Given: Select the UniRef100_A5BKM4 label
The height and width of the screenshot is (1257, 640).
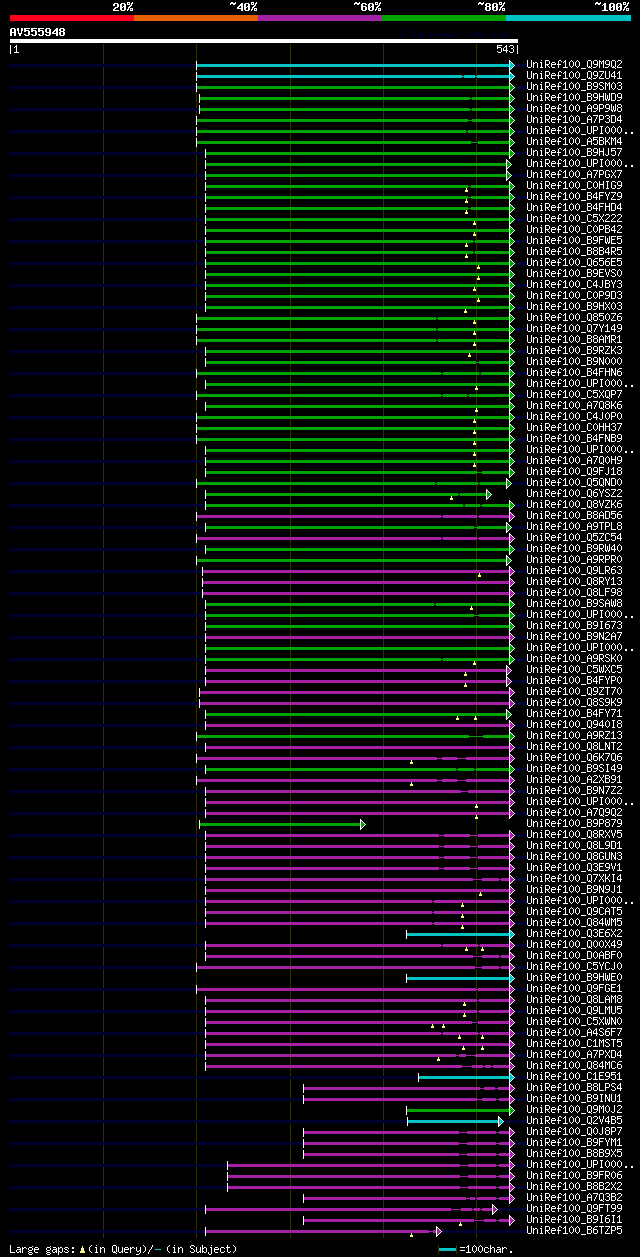Looking at the screenshot, I should pyautogui.click(x=574, y=141).
